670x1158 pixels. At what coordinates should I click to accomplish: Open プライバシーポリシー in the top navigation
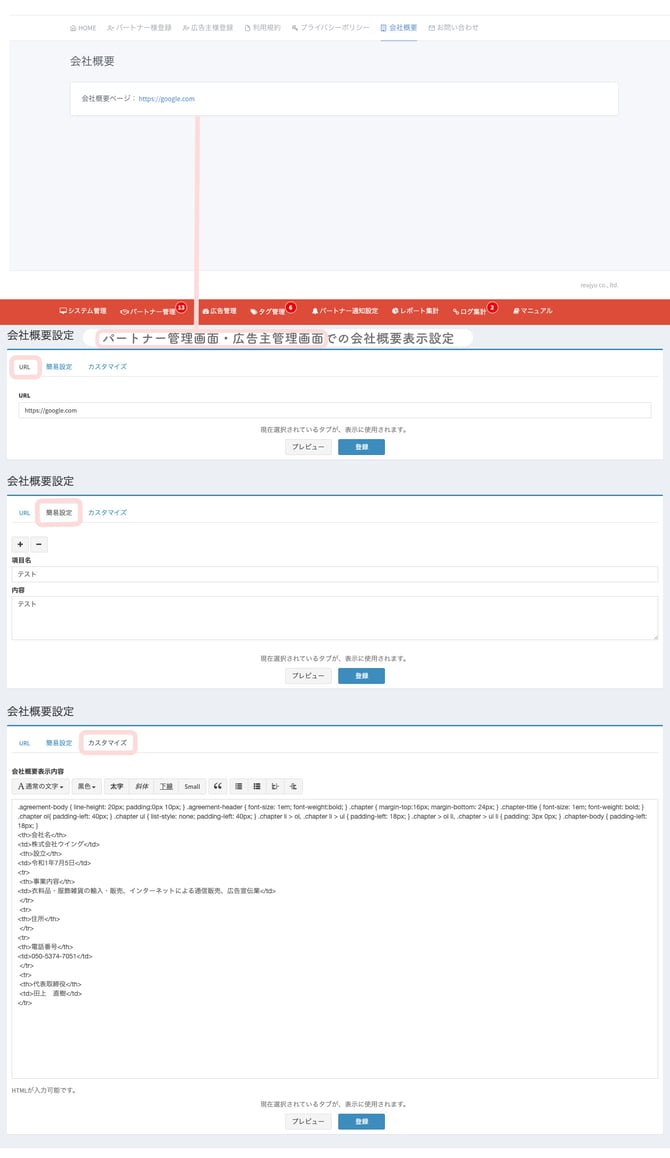tap(330, 27)
